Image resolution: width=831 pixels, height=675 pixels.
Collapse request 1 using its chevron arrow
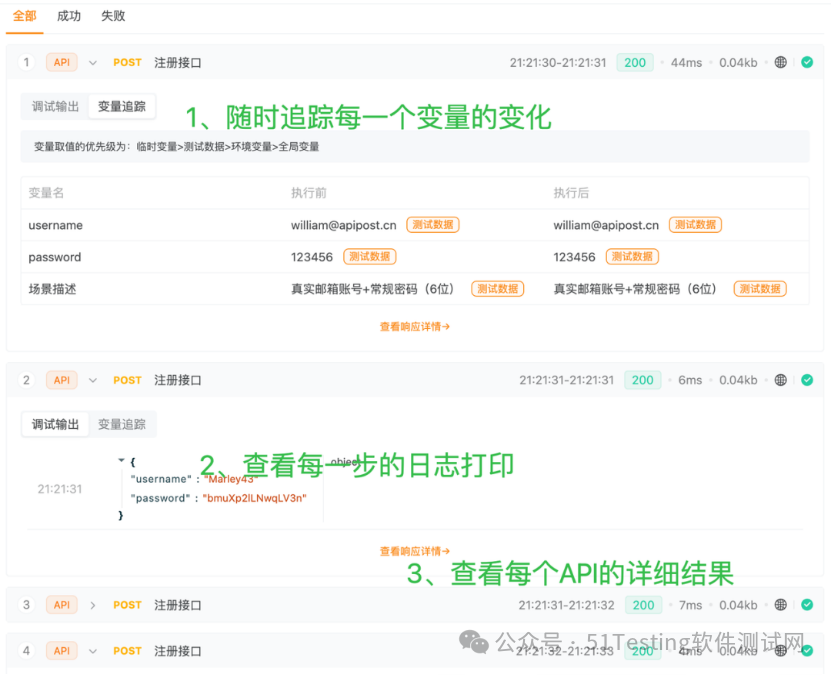pos(92,62)
